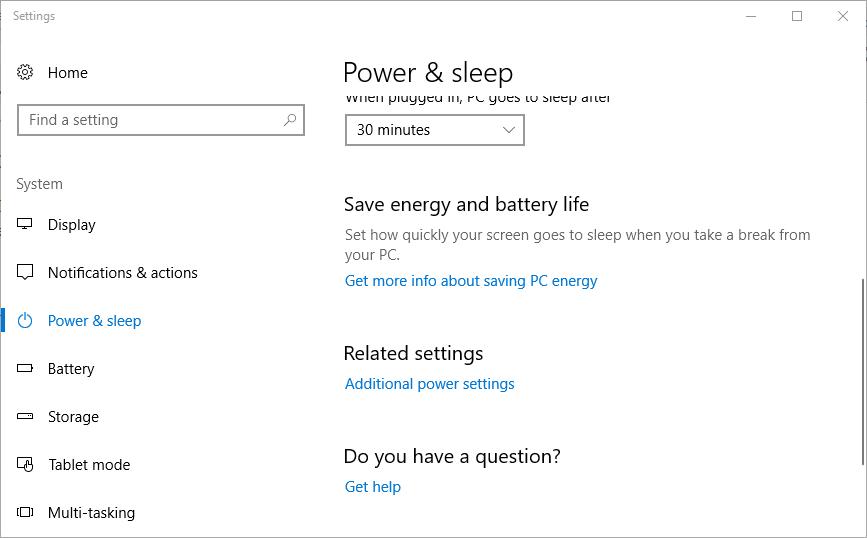Click the Battery icon in sidebar
Image resolution: width=867 pixels, height=538 pixels.
click(25, 368)
